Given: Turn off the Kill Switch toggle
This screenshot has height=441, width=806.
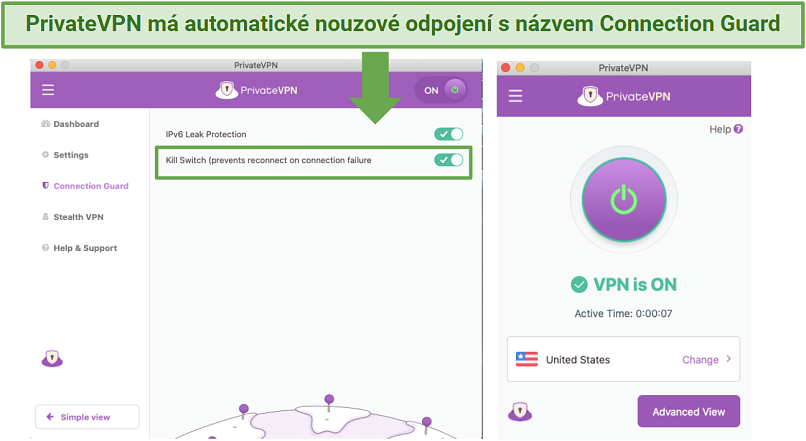Looking at the screenshot, I should point(449,160).
